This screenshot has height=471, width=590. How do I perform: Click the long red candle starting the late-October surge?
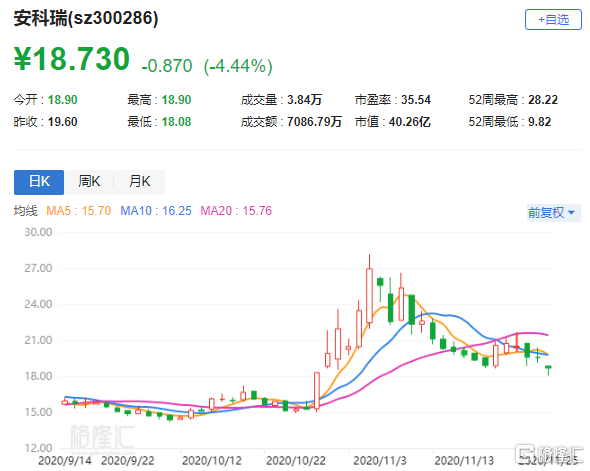click(317, 390)
